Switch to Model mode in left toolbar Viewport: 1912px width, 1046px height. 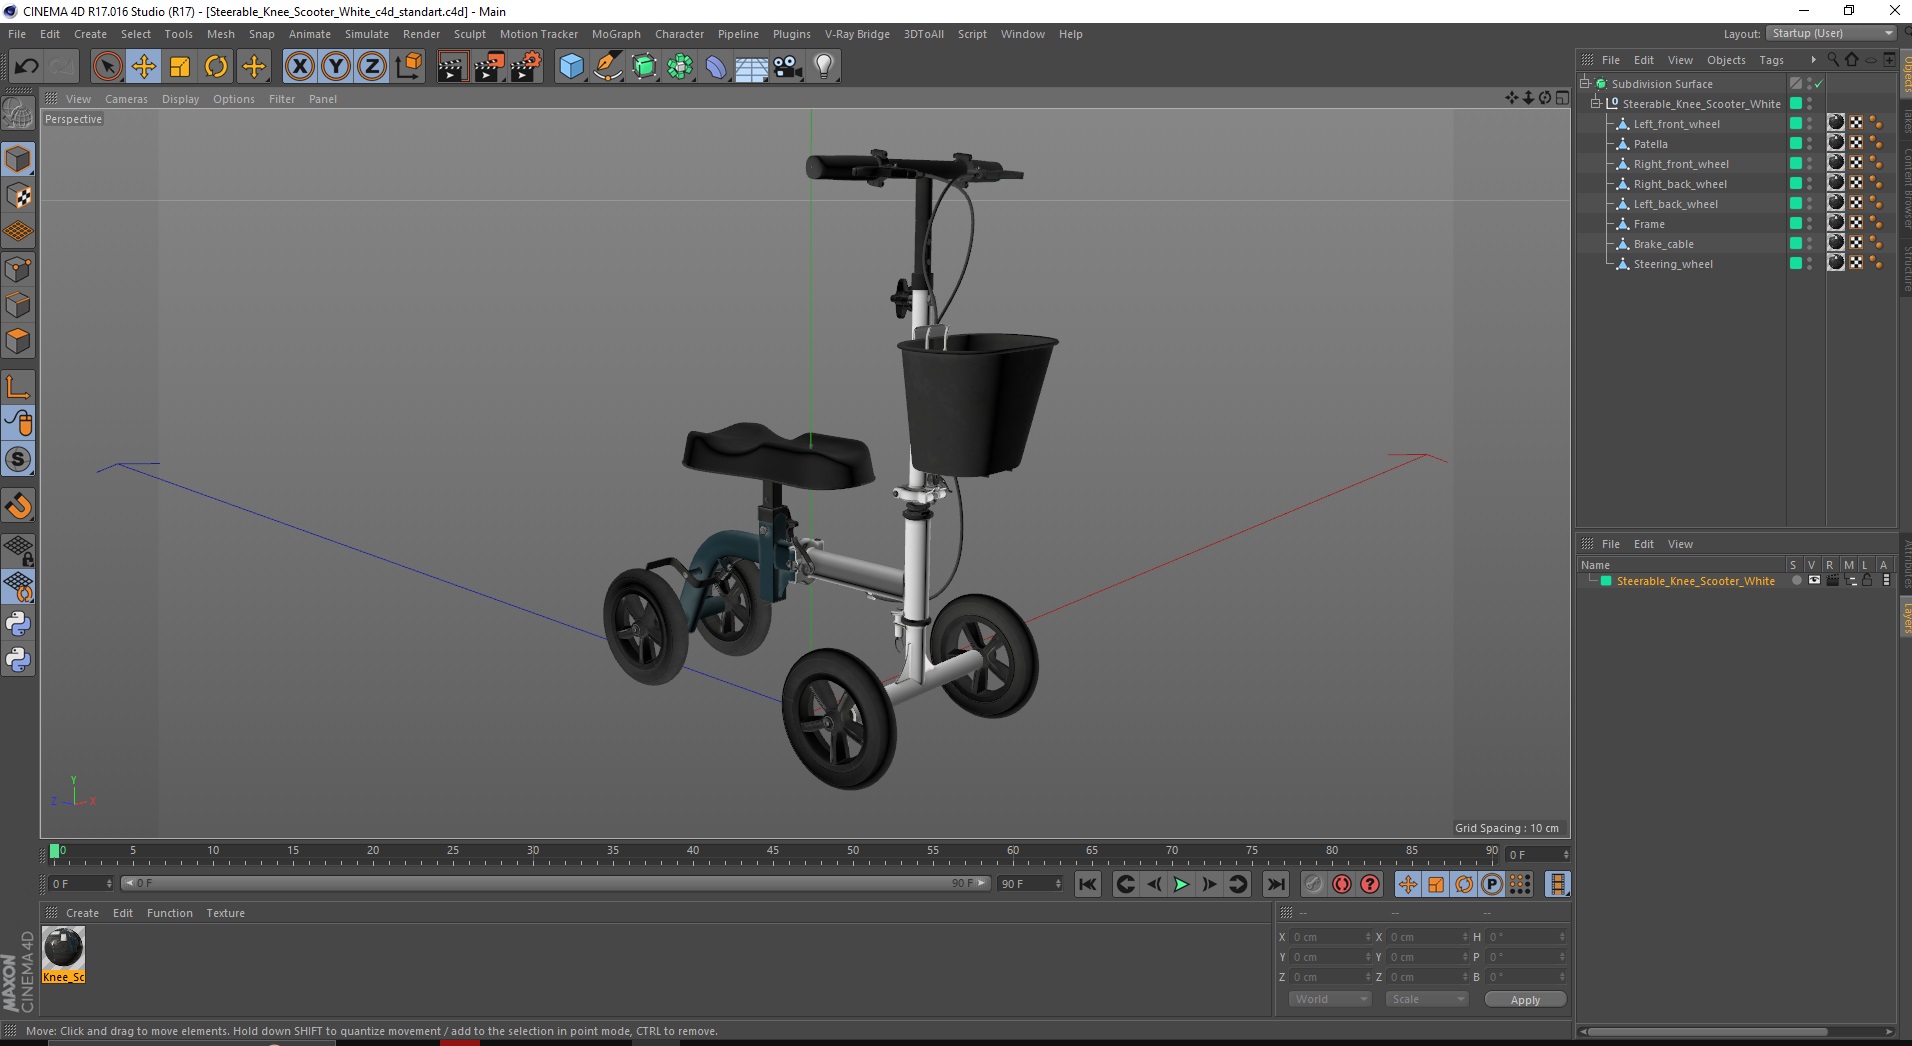[x=18, y=160]
